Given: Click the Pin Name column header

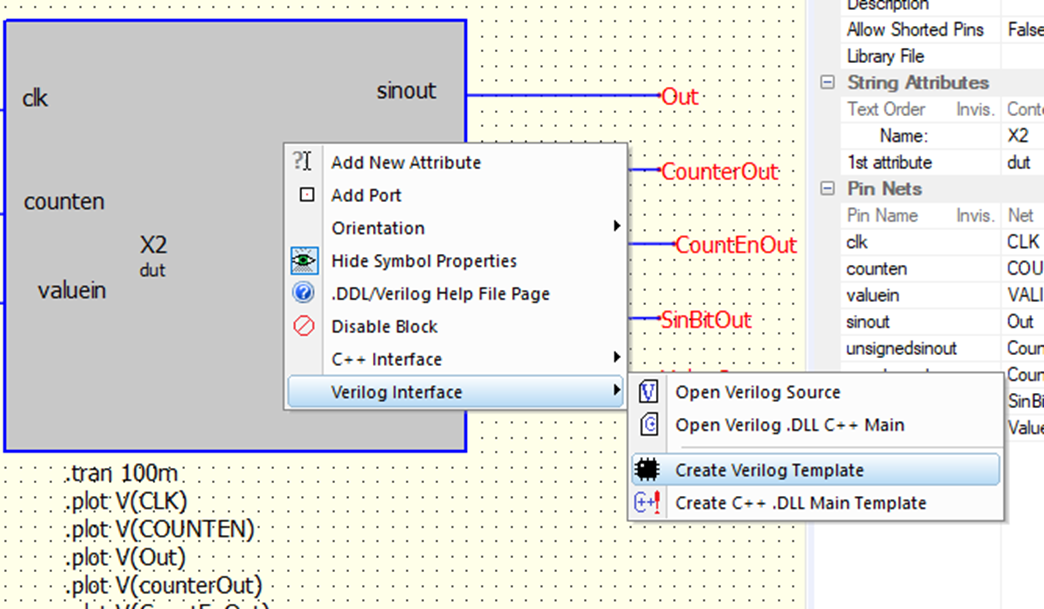Looking at the screenshot, I should pos(882,216).
